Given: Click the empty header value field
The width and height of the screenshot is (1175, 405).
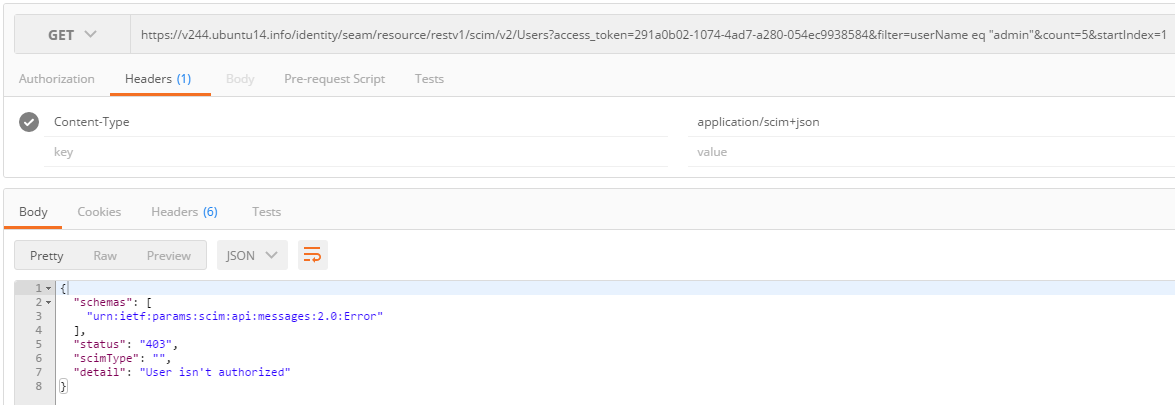Looking at the screenshot, I should point(930,152).
